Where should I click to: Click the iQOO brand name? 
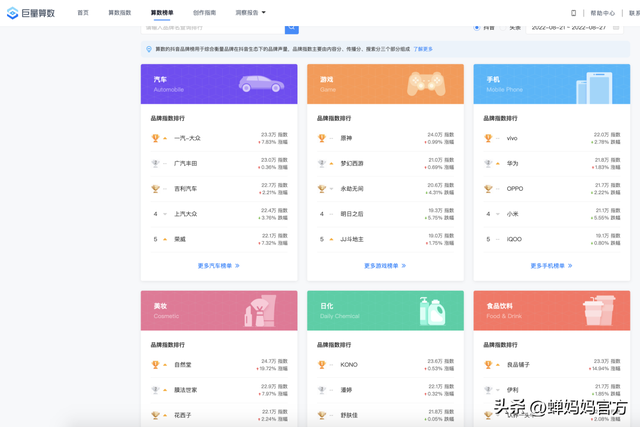[x=514, y=239]
